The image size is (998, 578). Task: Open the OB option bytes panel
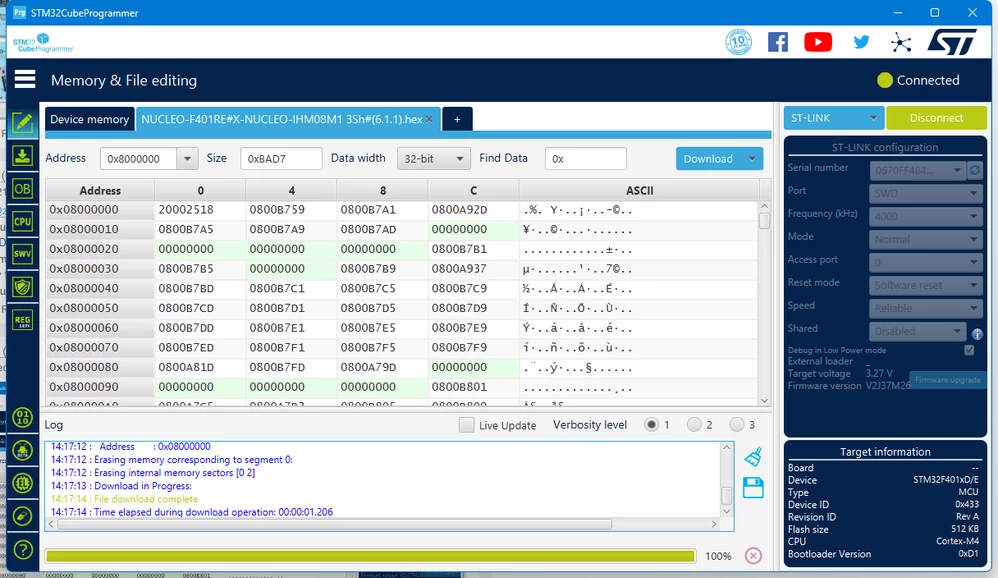pos(22,188)
